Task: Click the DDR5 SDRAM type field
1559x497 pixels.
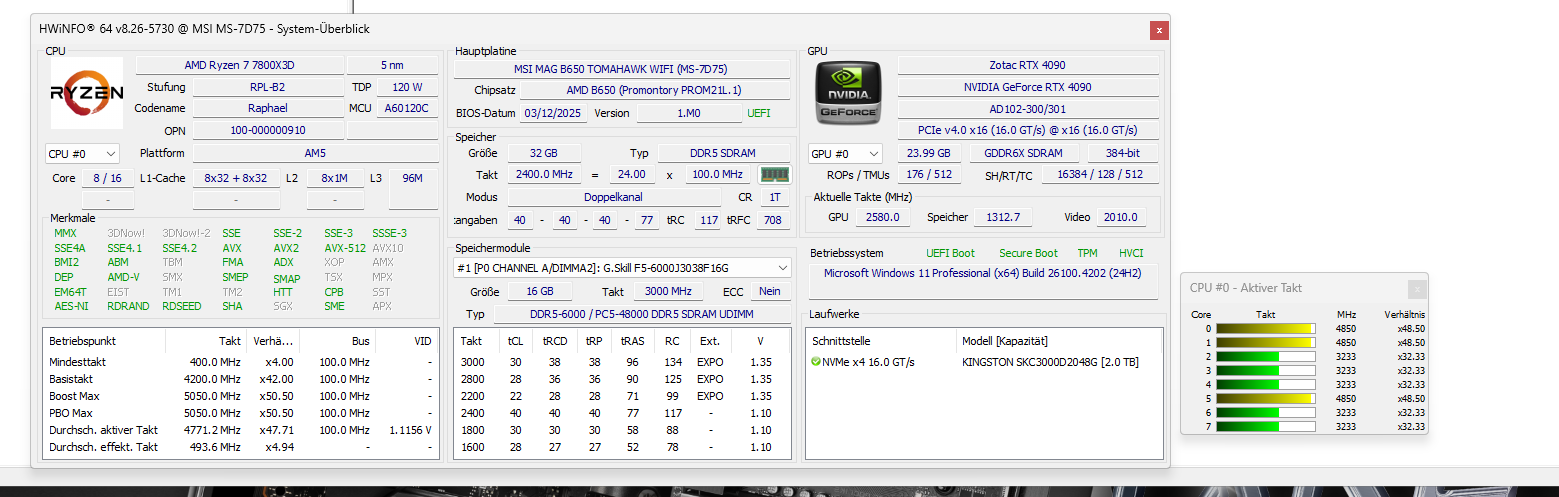Action: [x=723, y=153]
